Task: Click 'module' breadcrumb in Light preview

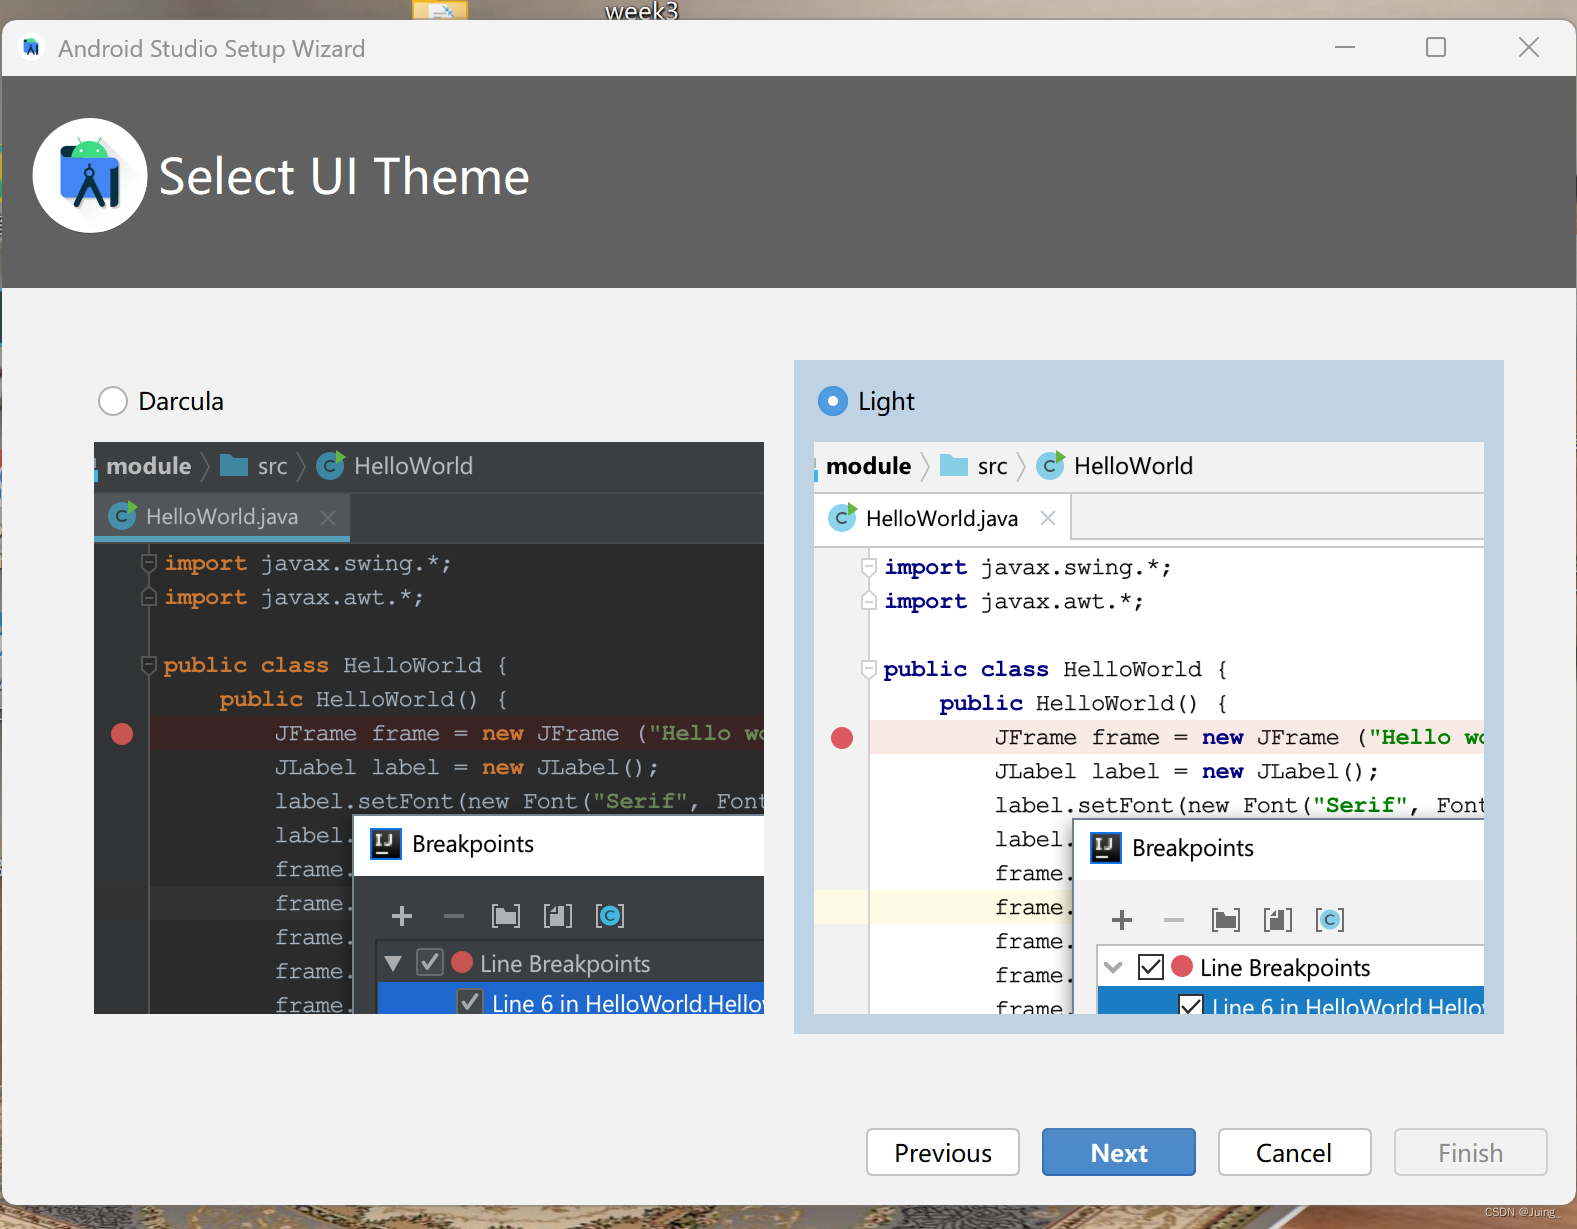Action: pyautogui.click(x=869, y=466)
